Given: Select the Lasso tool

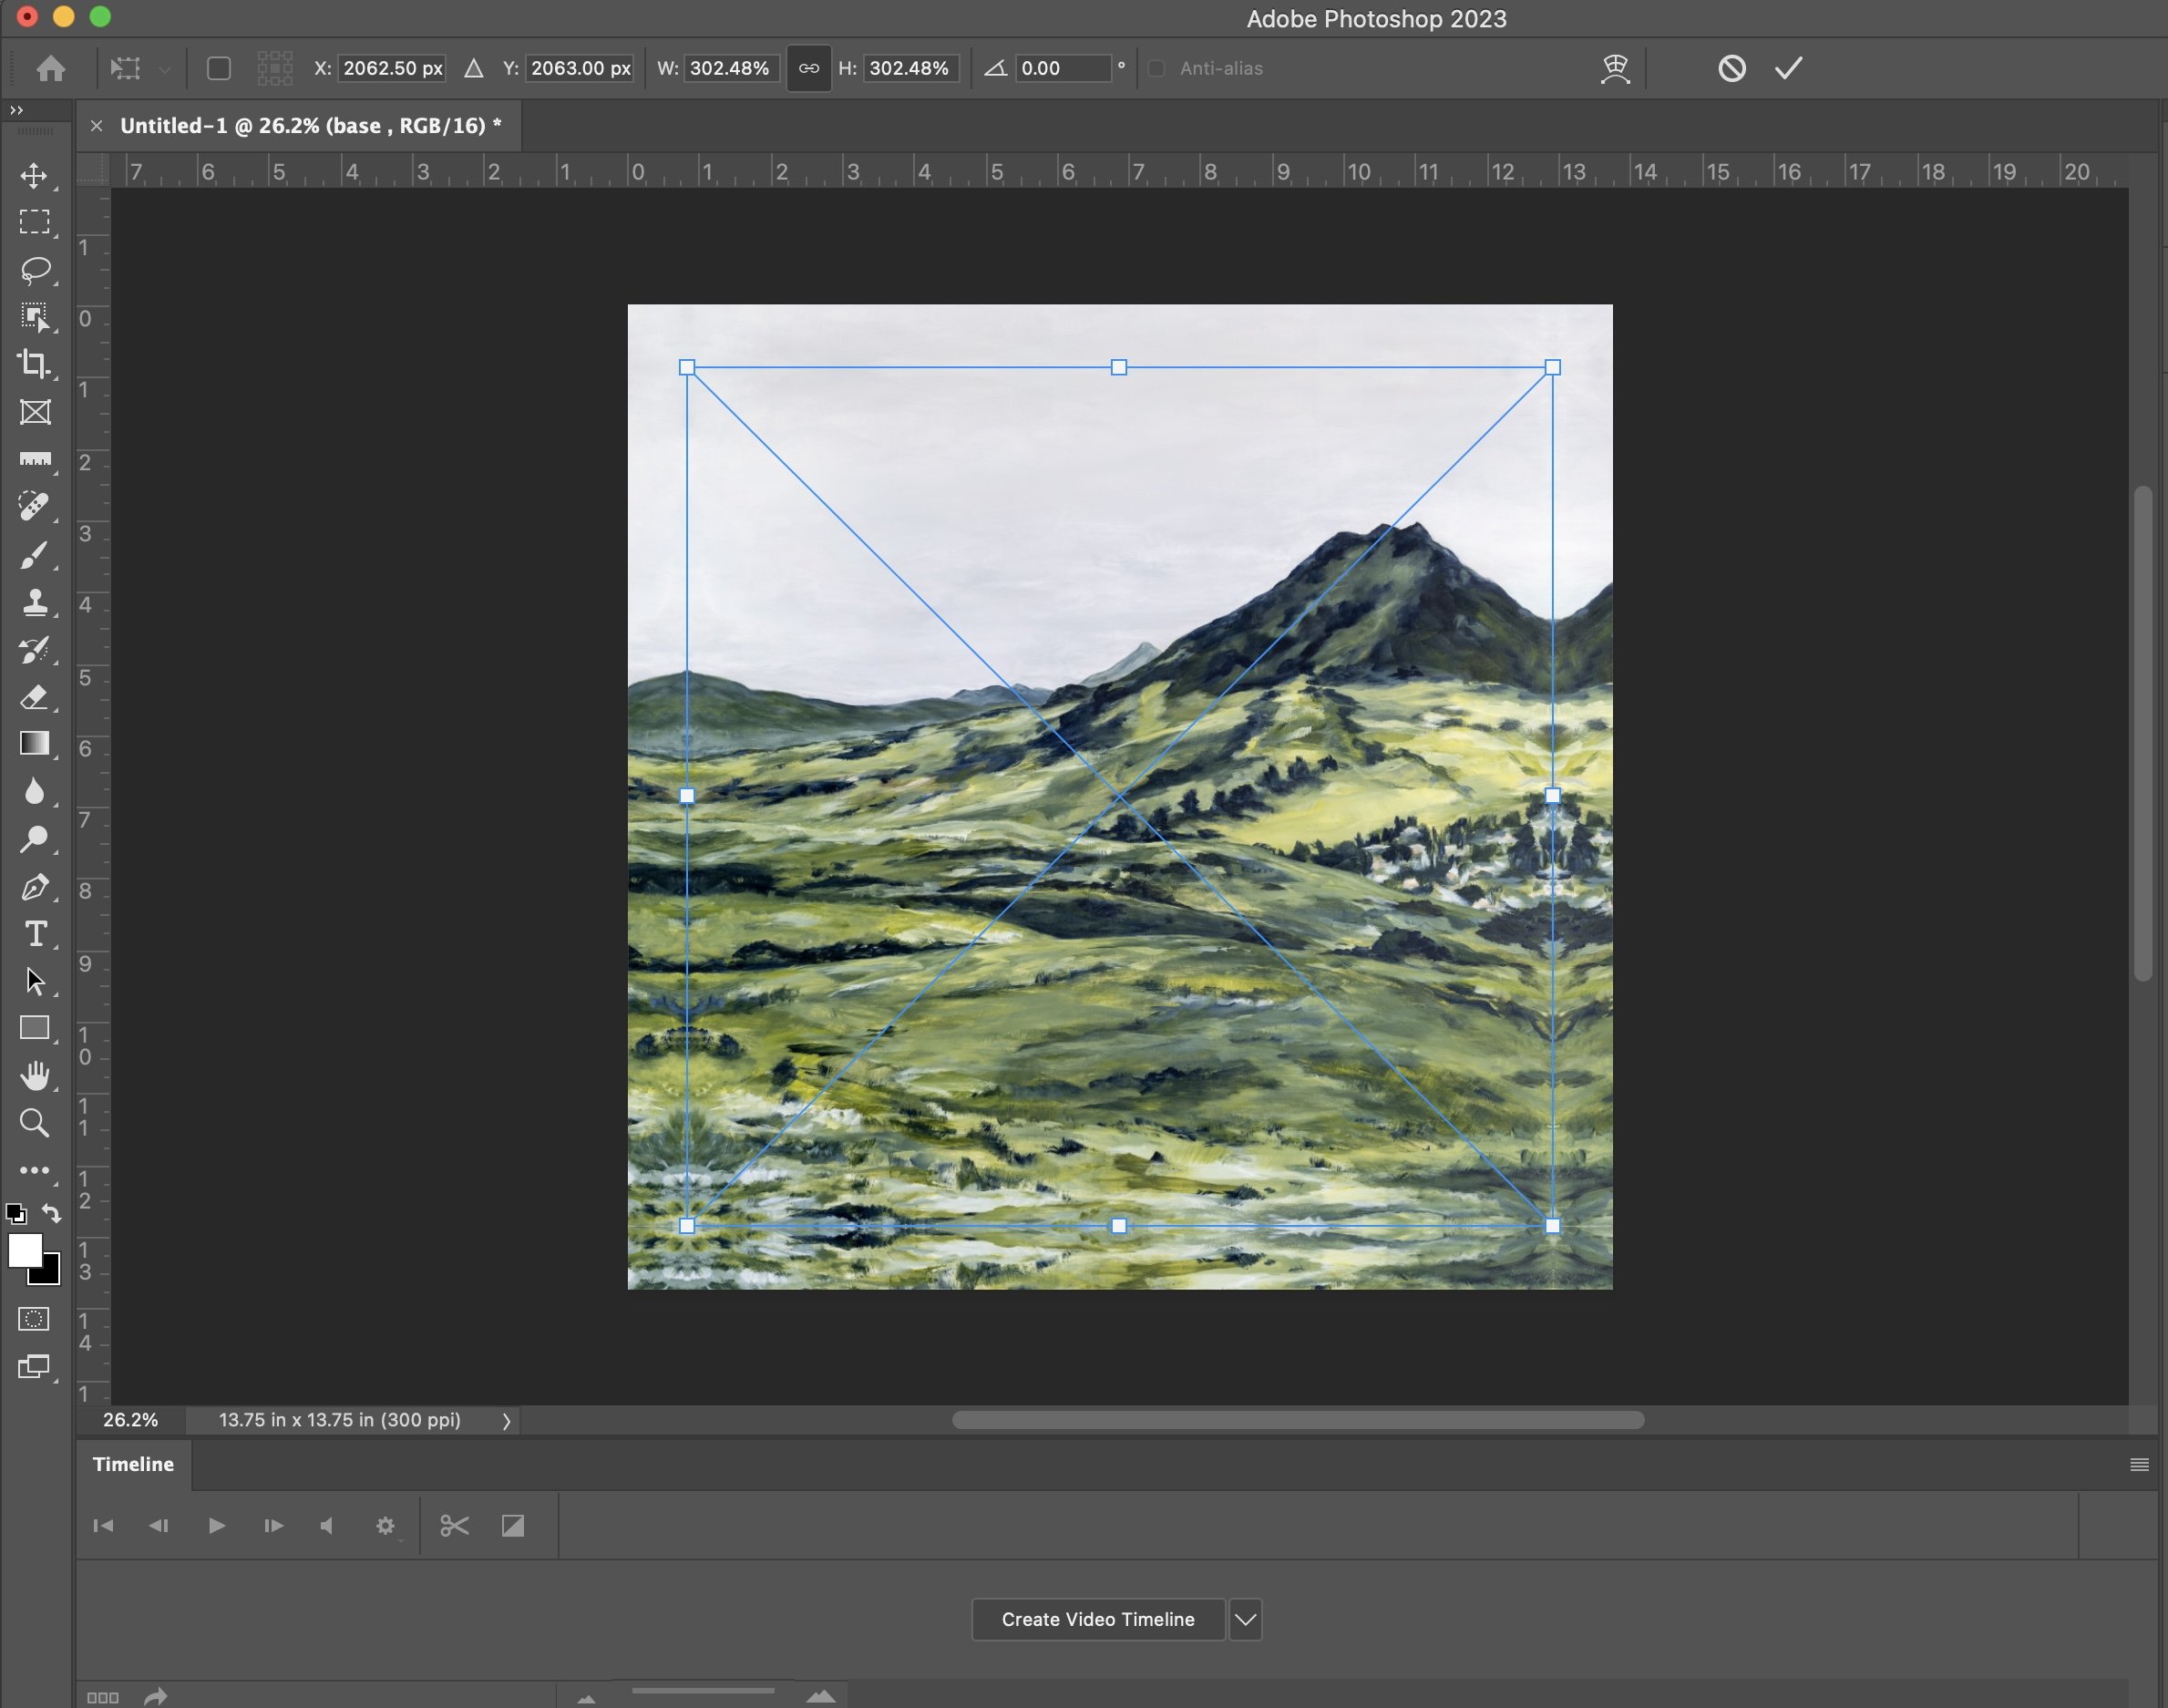Looking at the screenshot, I should [35, 270].
